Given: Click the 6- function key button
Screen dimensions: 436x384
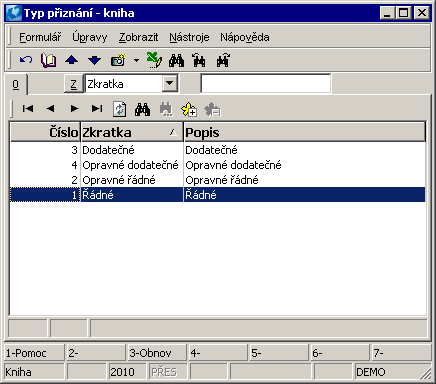Looking at the screenshot, I should tap(340, 353).
